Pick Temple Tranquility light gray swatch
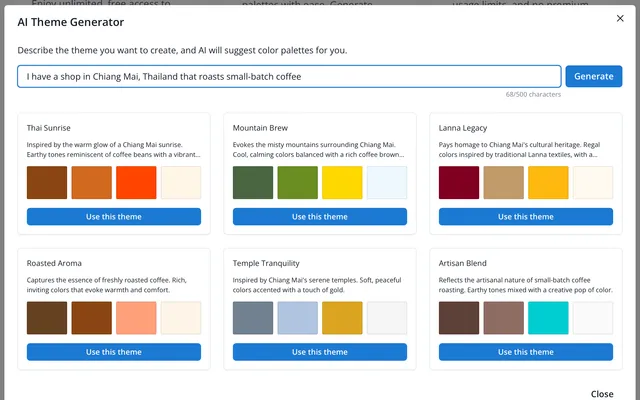640x400 pixels. pos(387,318)
